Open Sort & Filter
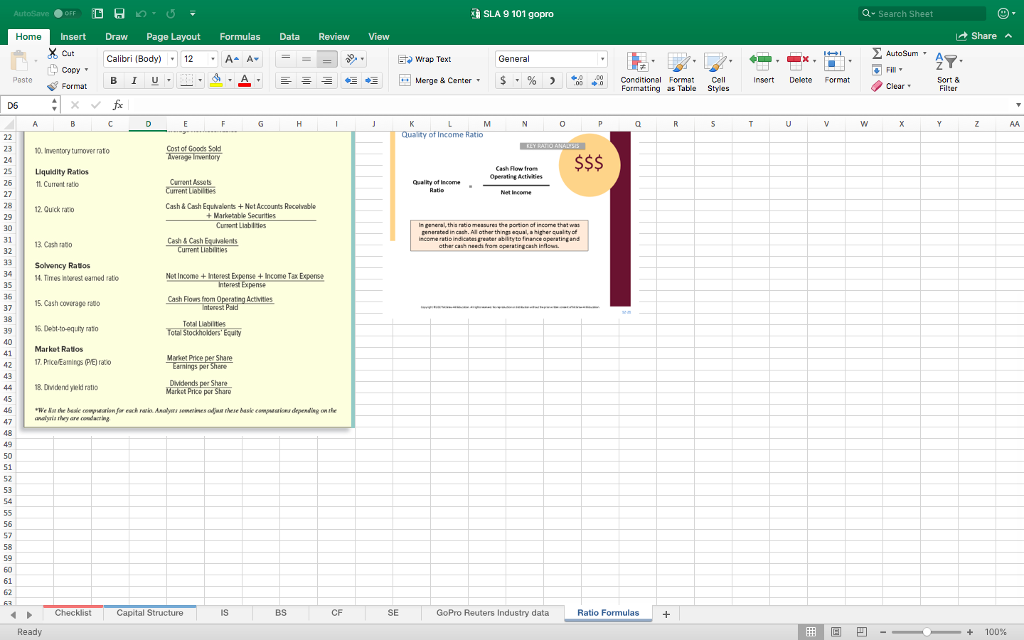 (948, 72)
